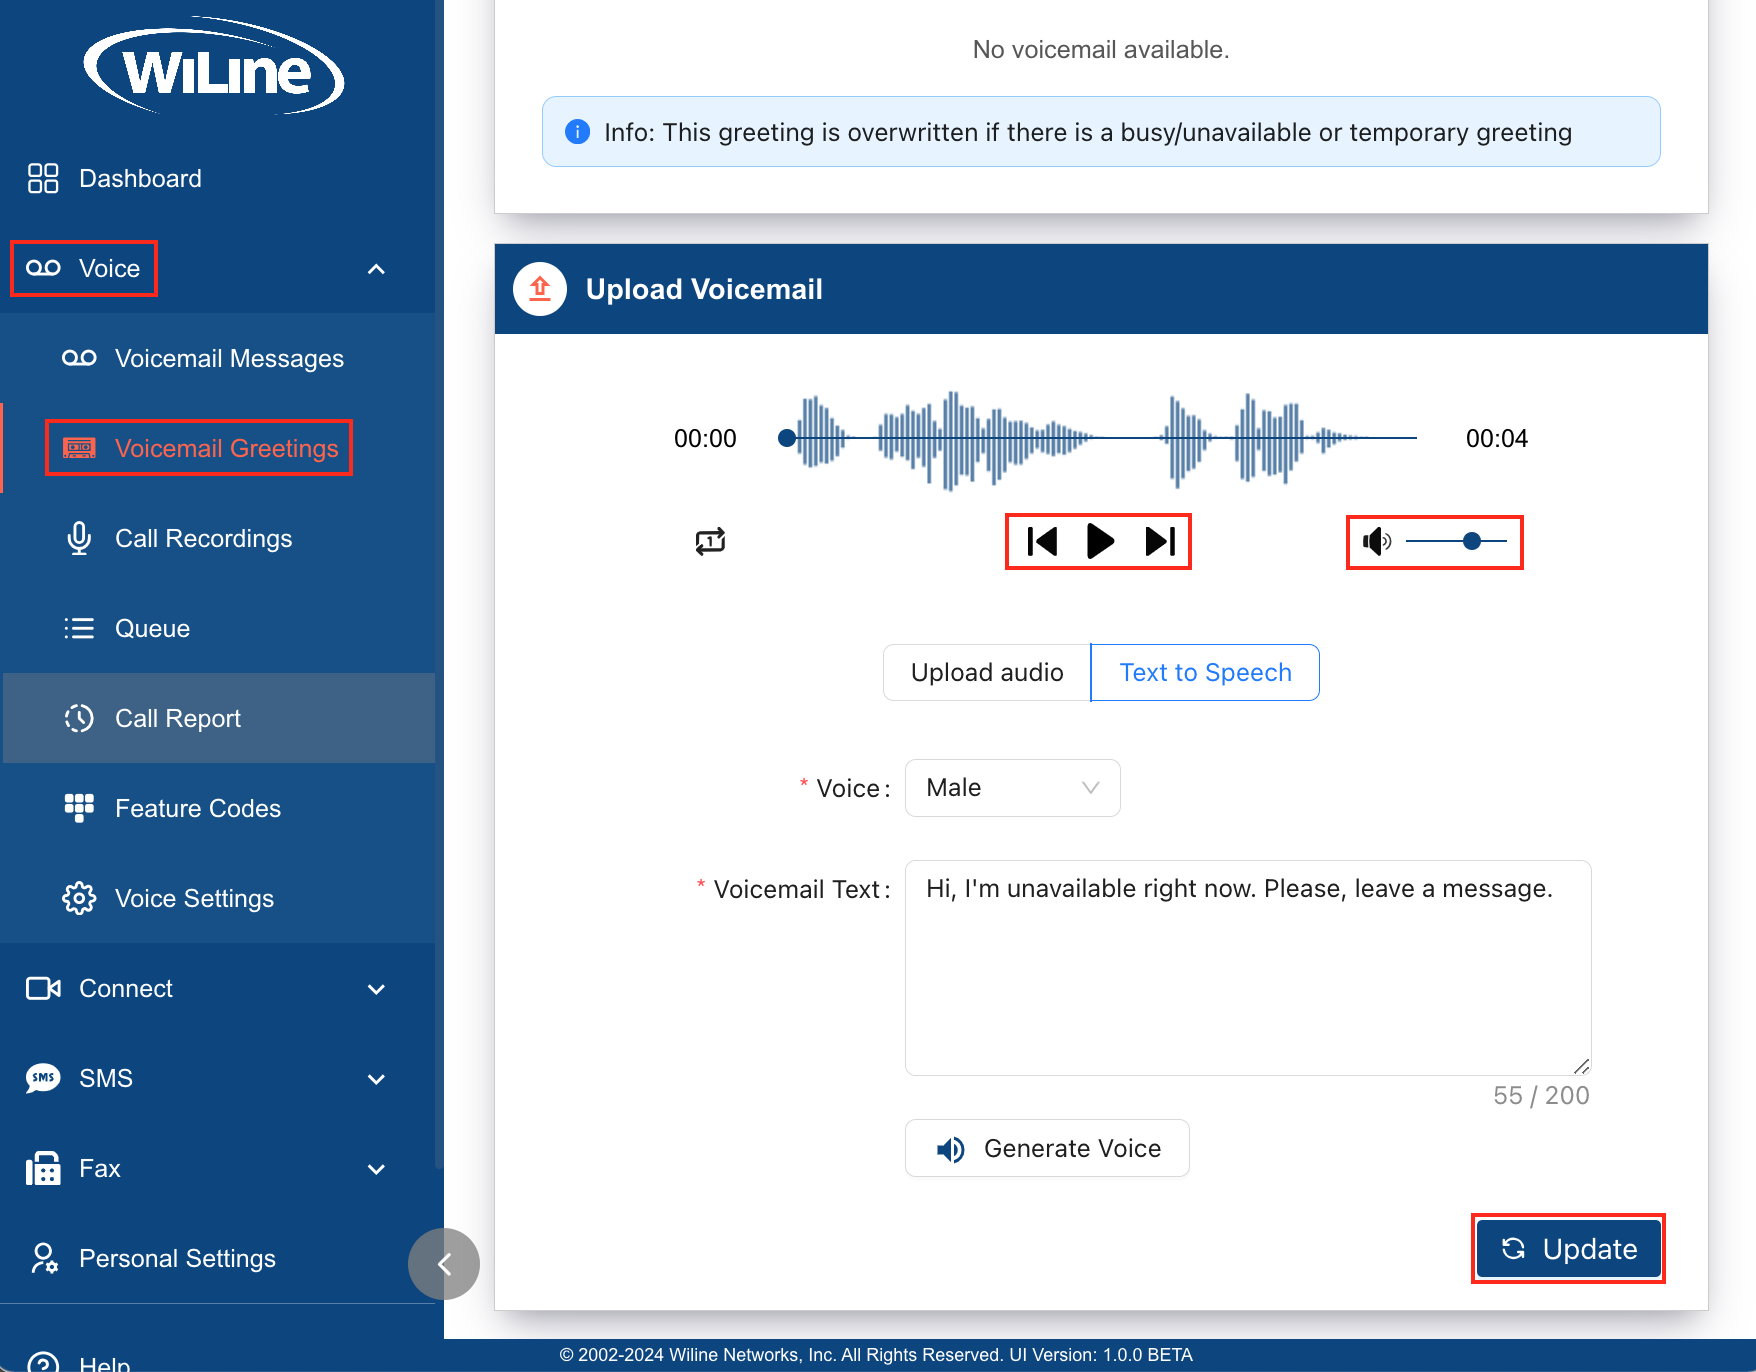Open the Voice gender dropdown

tap(1012, 788)
